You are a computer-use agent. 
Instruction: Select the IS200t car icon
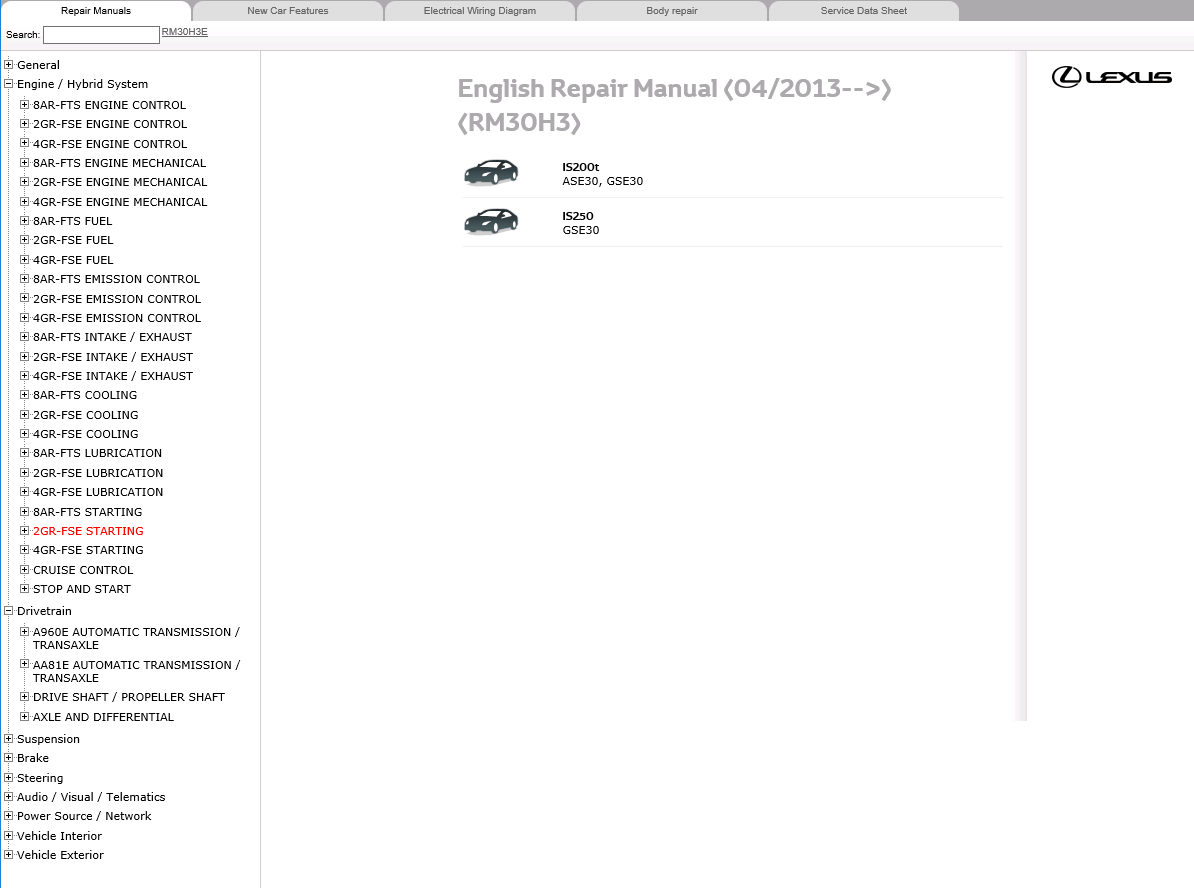click(x=490, y=171)
